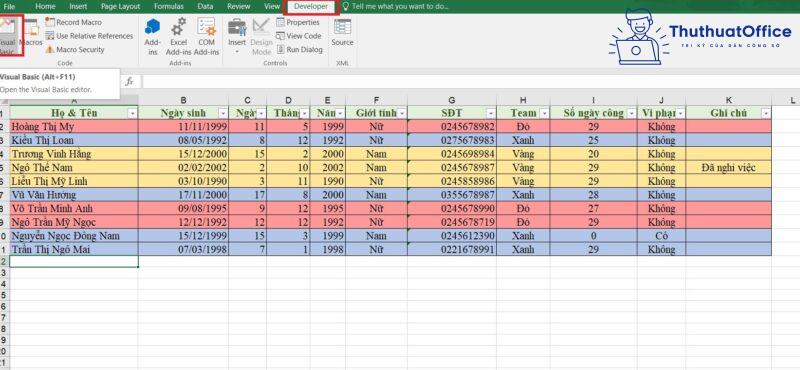Open the Macros dialog
This screenshot has height=370, width=800.
32,32
